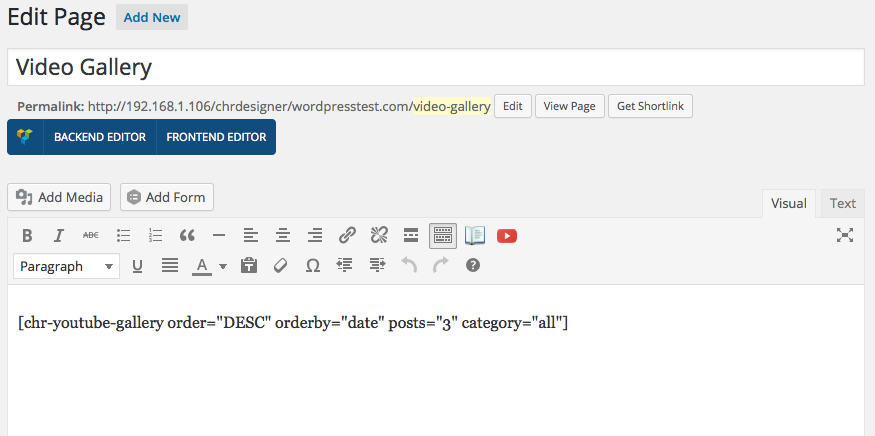Apply strikethrough formatting
Viewport: 875px width, 436px height.
coord(90,236)
